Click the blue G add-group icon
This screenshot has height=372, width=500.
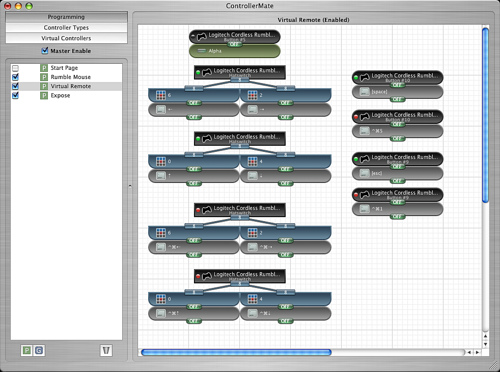coord(39,350)
